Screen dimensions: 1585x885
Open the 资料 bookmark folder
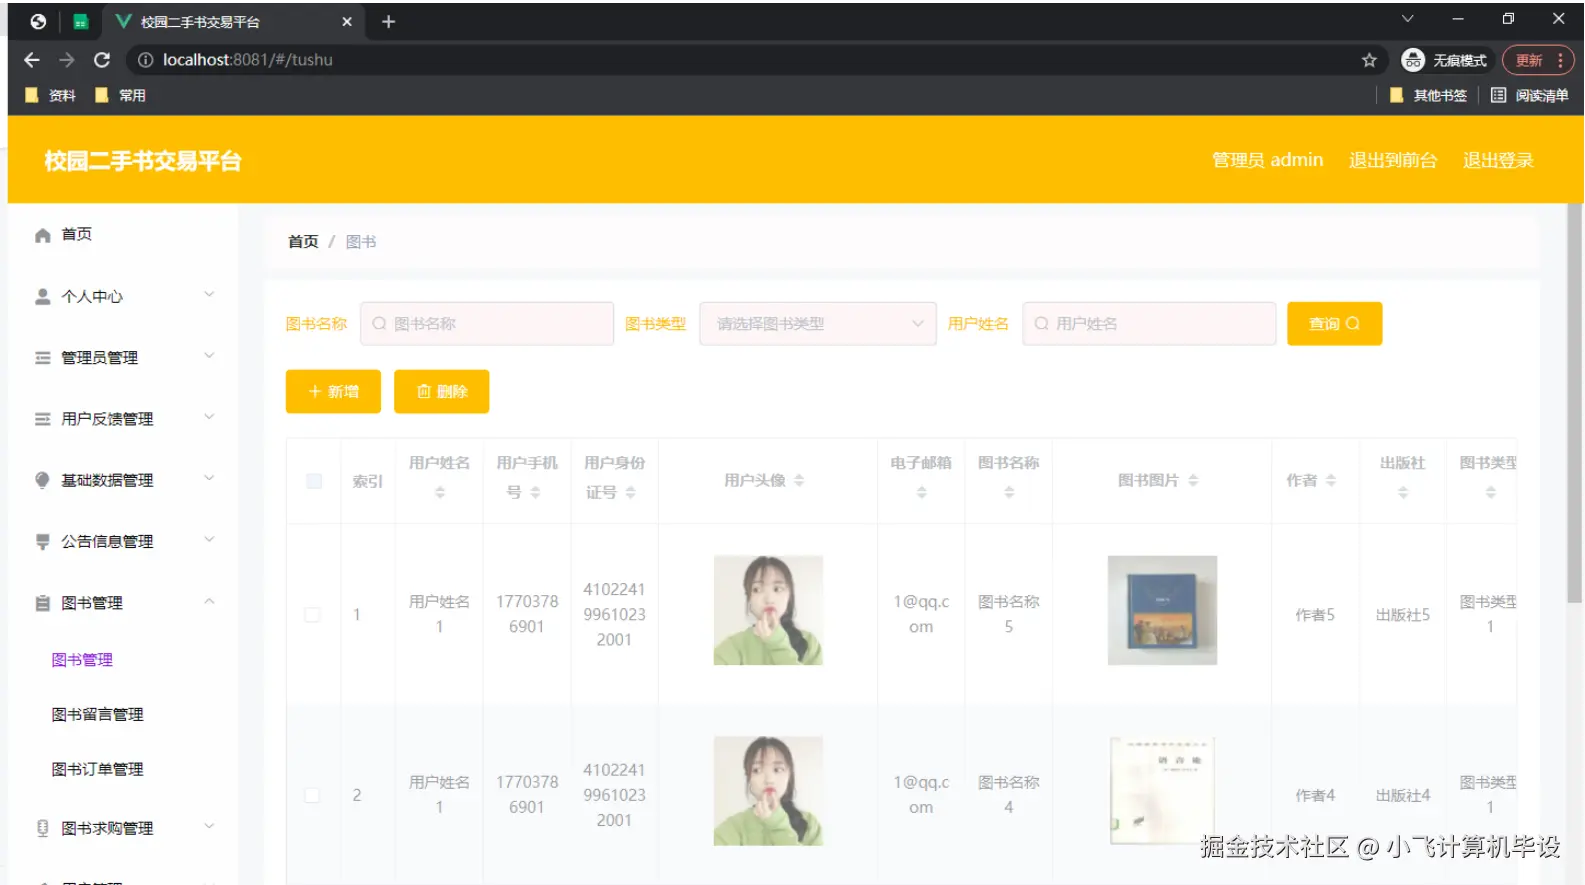[x=50, y=95]
